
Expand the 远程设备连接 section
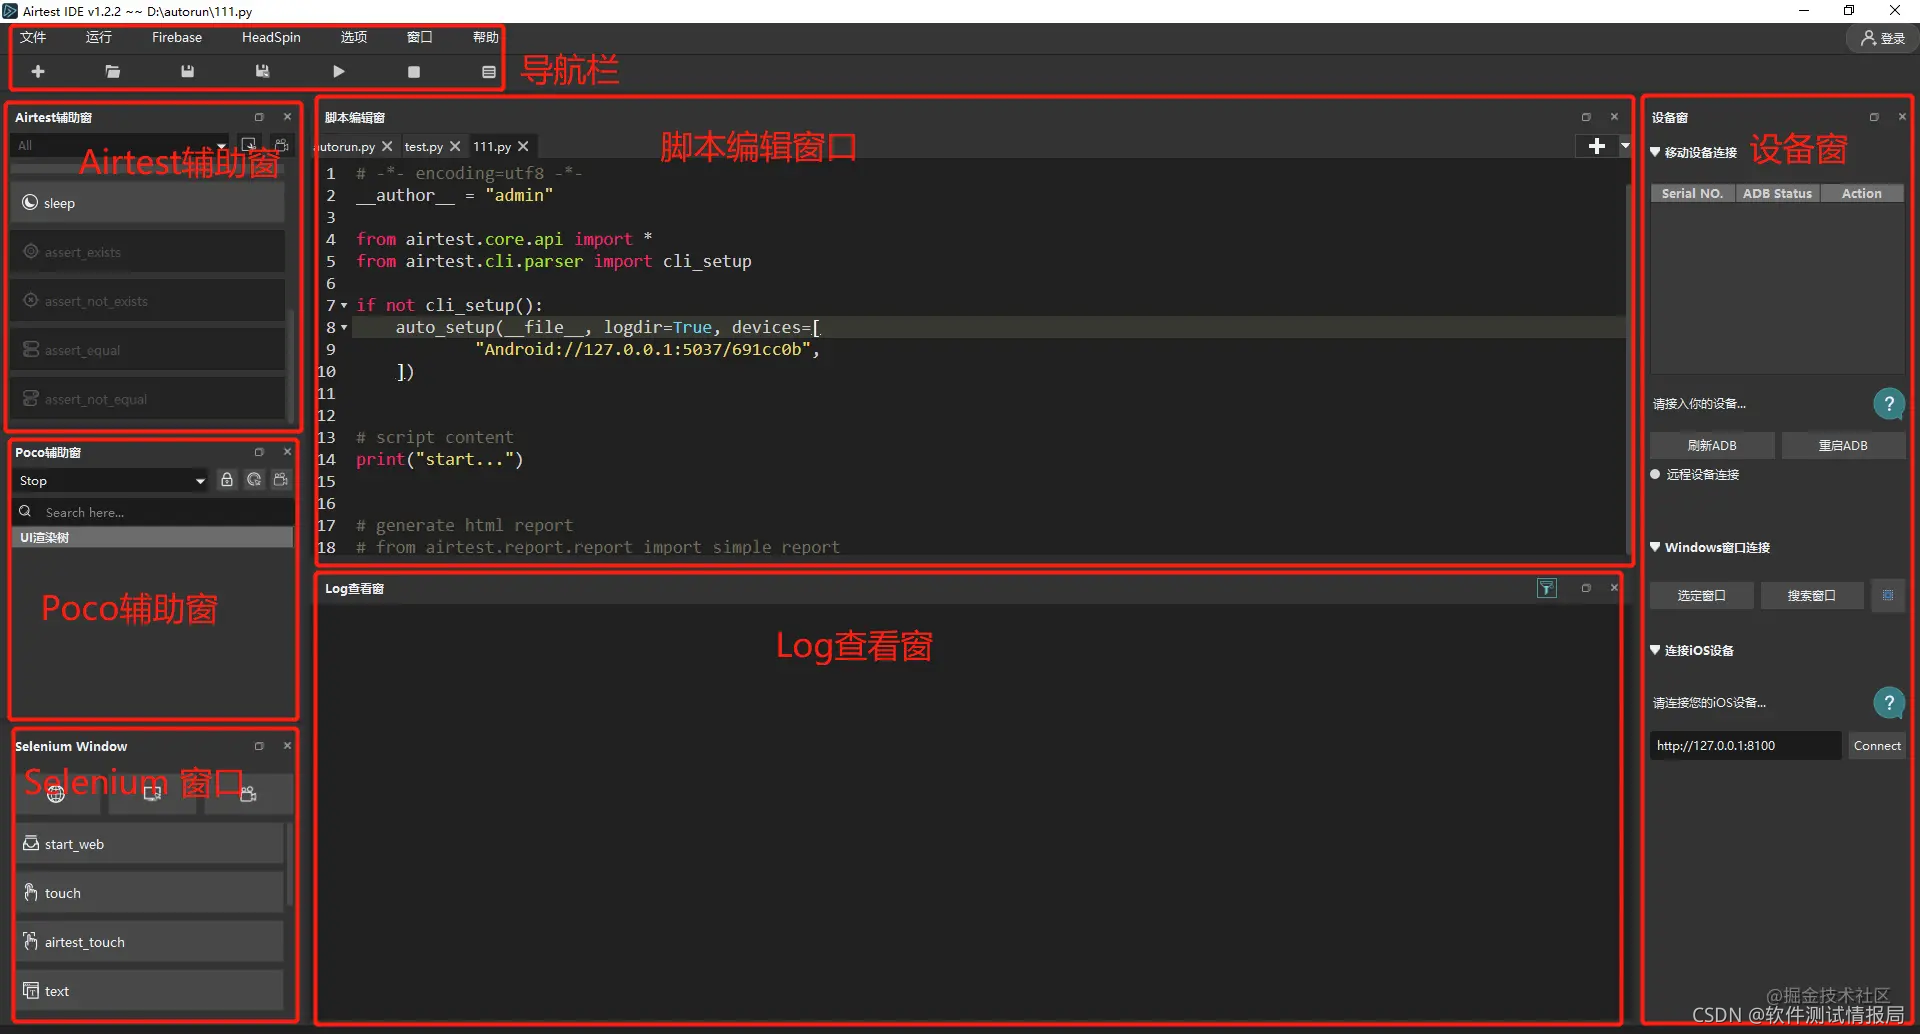tap(1655, 474)
